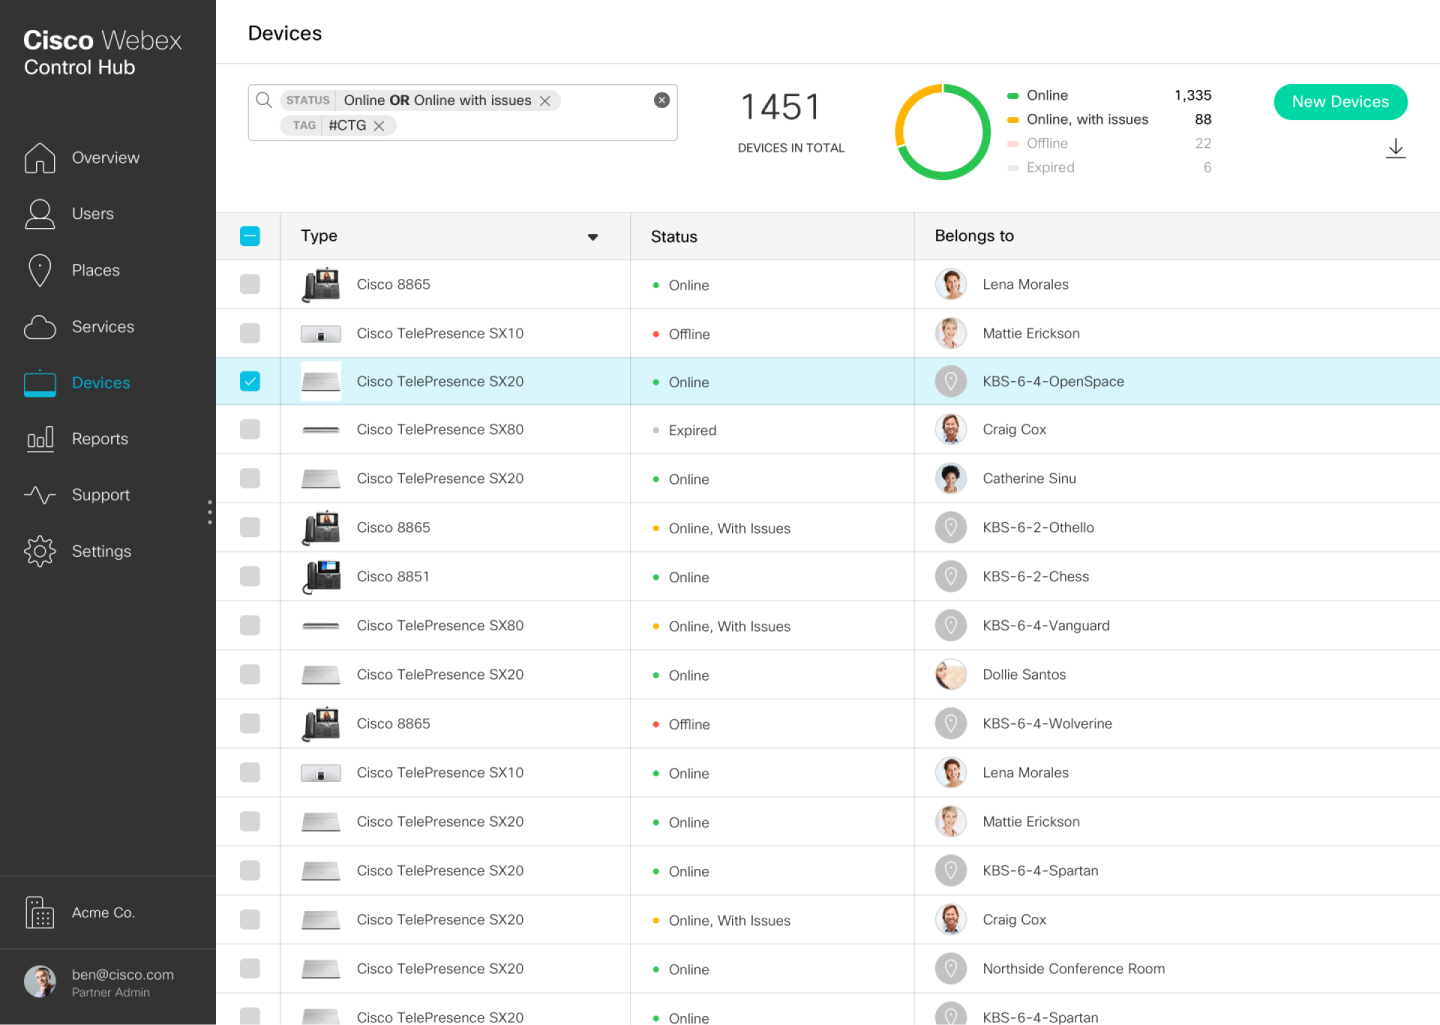Check the Dollie Santos row
1440x1025 pixels.
pyautogui.click(x=250, y=674)
